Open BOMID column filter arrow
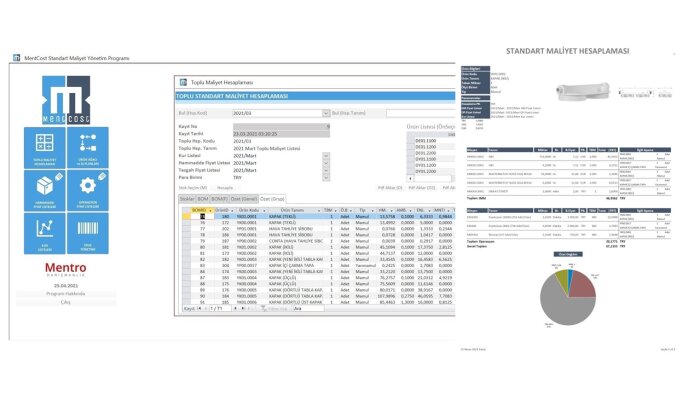The image size is (700, 394). (210, 210)
